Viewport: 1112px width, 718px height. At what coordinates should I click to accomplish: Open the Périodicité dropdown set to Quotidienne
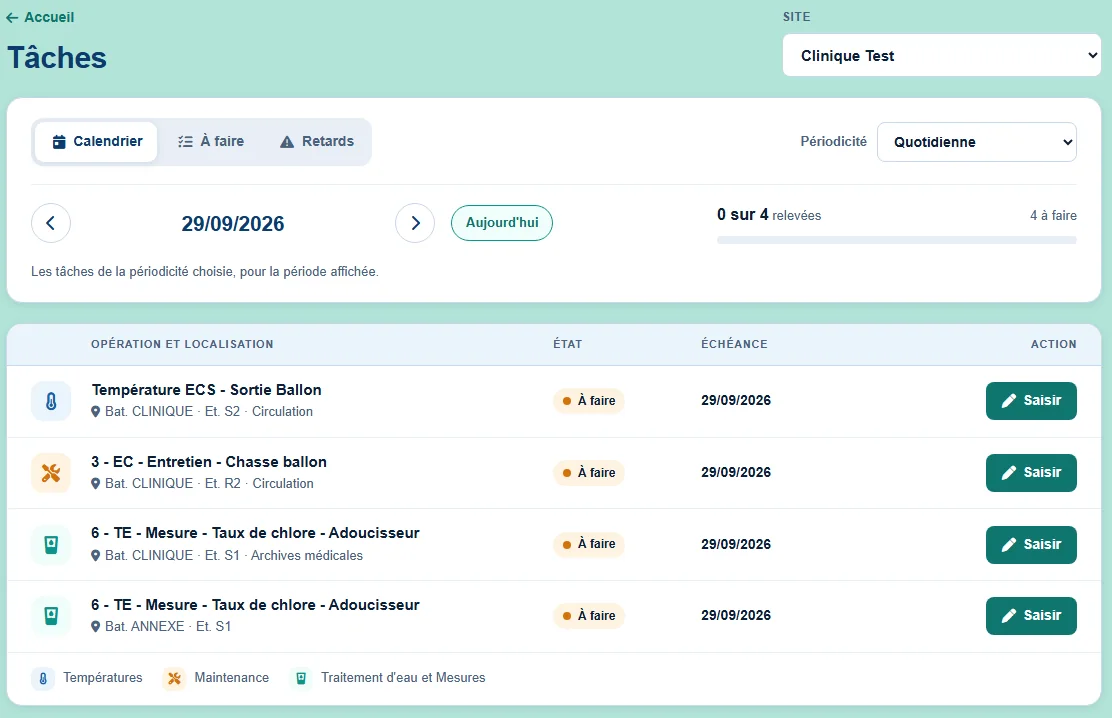point(977,142)
